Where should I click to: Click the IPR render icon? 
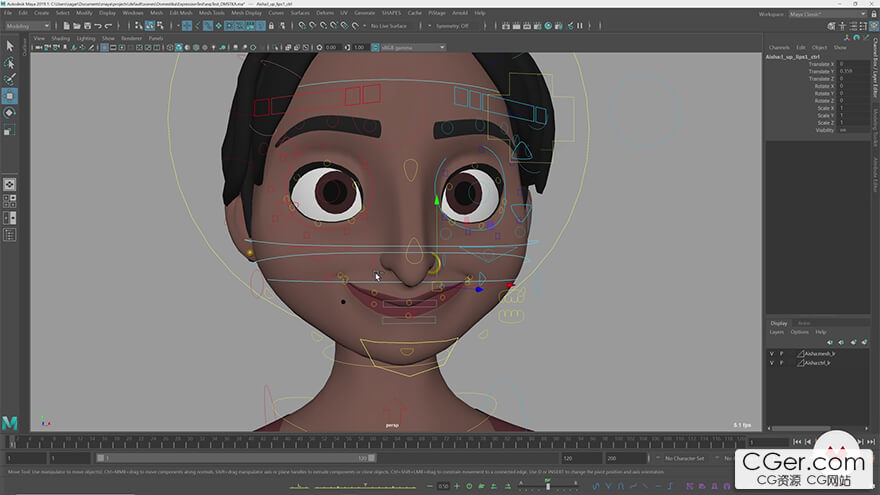[x=527, y=26]
